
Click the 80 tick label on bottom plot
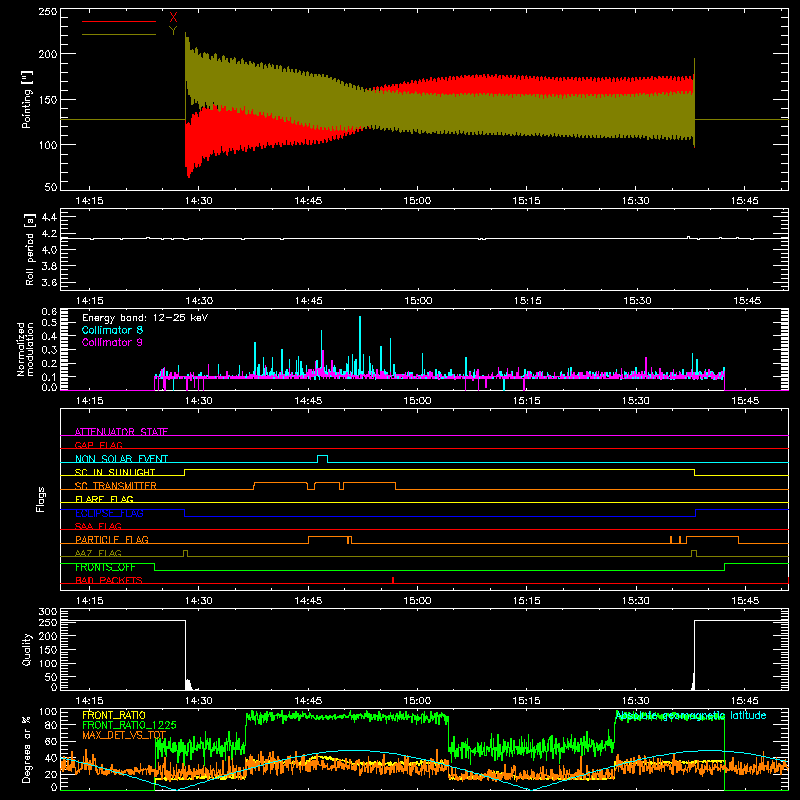[51, 725]
